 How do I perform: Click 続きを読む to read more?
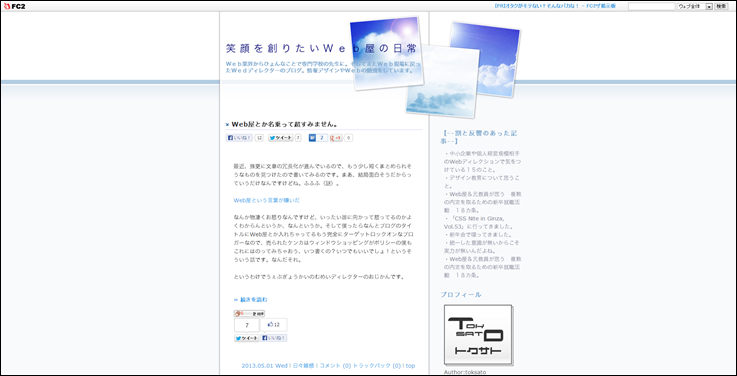pos(253,299)
